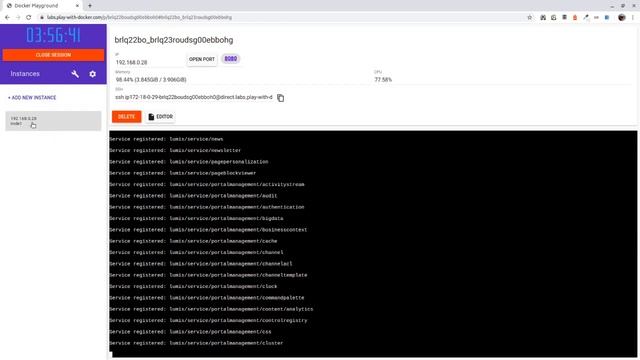Open the Chrome three-dot menu
This screenshot has width=640, height=360.
click(x=633, y=17)
